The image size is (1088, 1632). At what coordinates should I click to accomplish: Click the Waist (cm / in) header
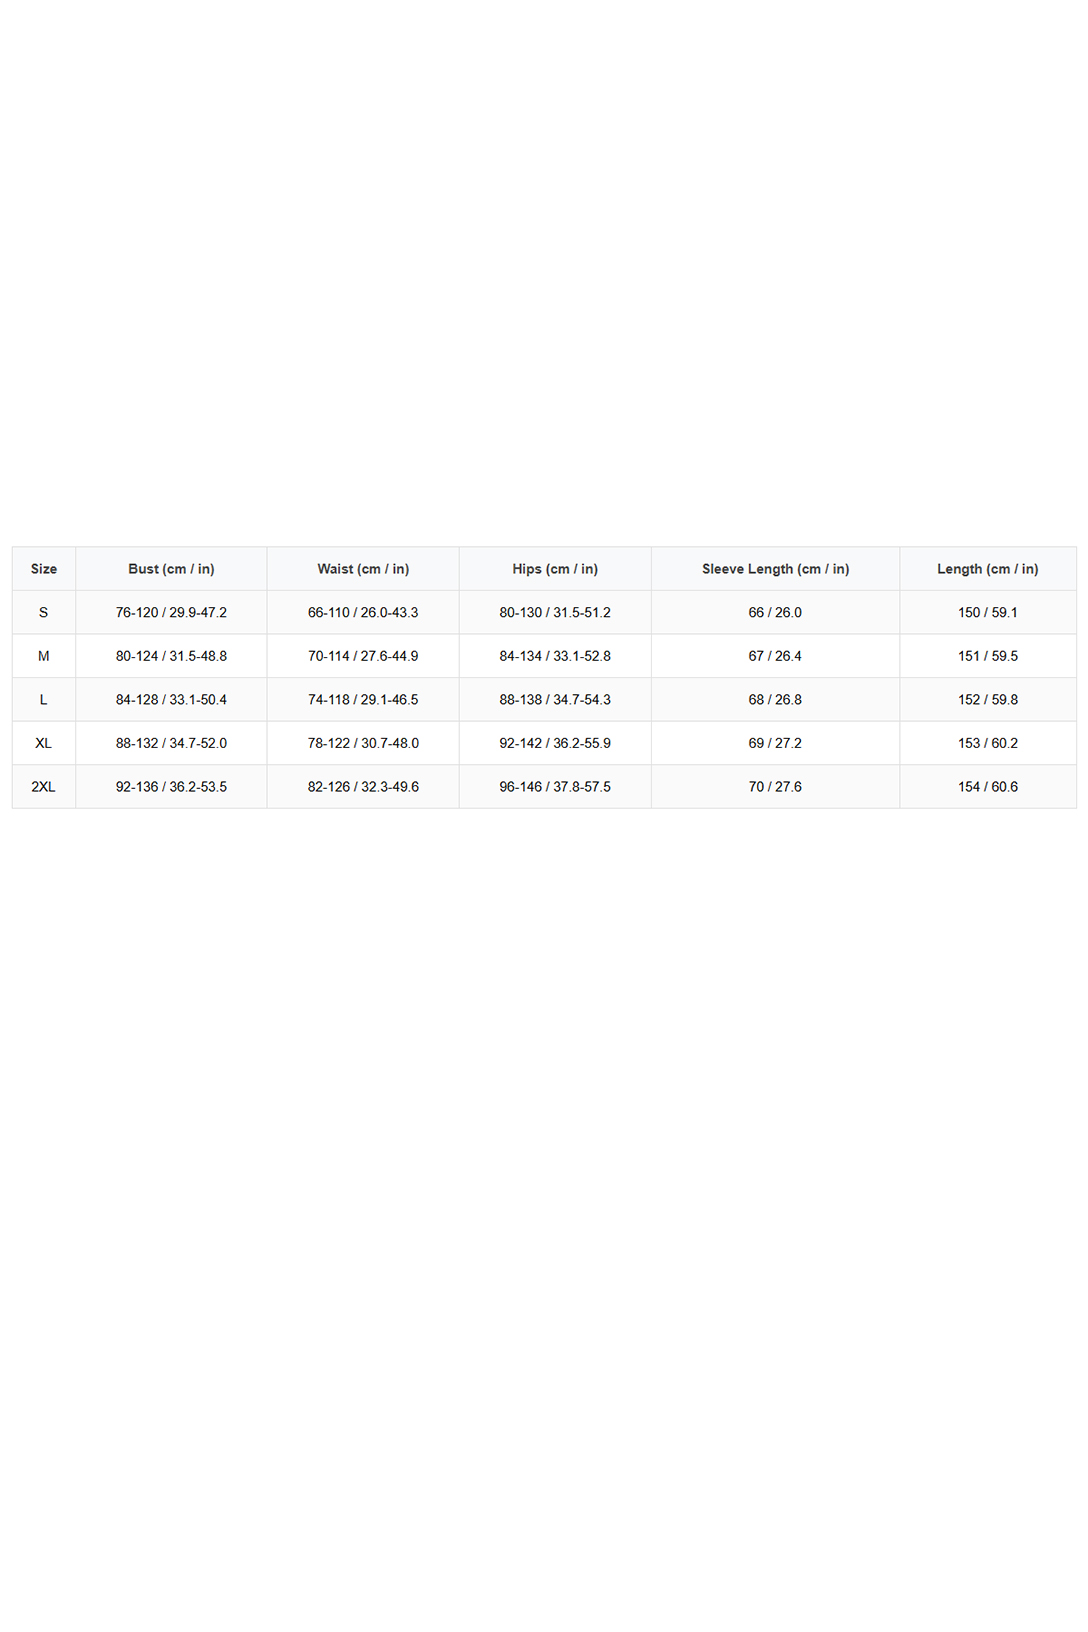coord(363,569)
